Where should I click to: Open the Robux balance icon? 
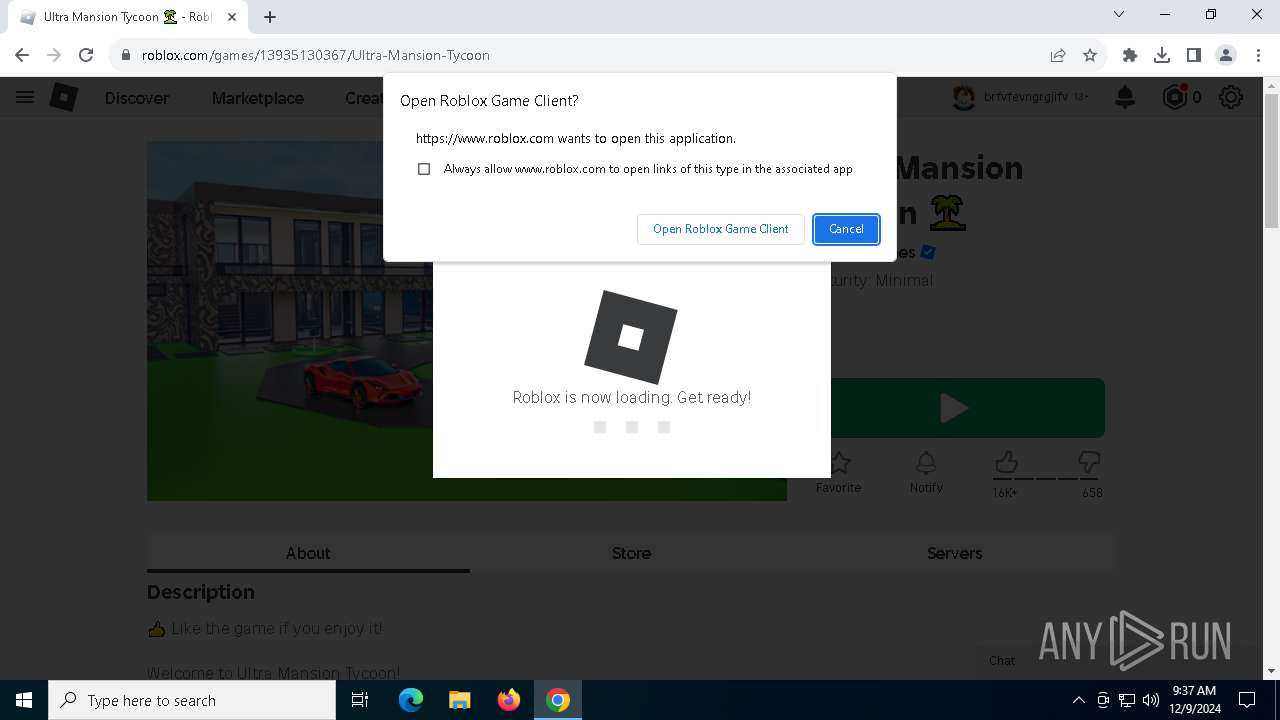click(x=1174, y=97)
